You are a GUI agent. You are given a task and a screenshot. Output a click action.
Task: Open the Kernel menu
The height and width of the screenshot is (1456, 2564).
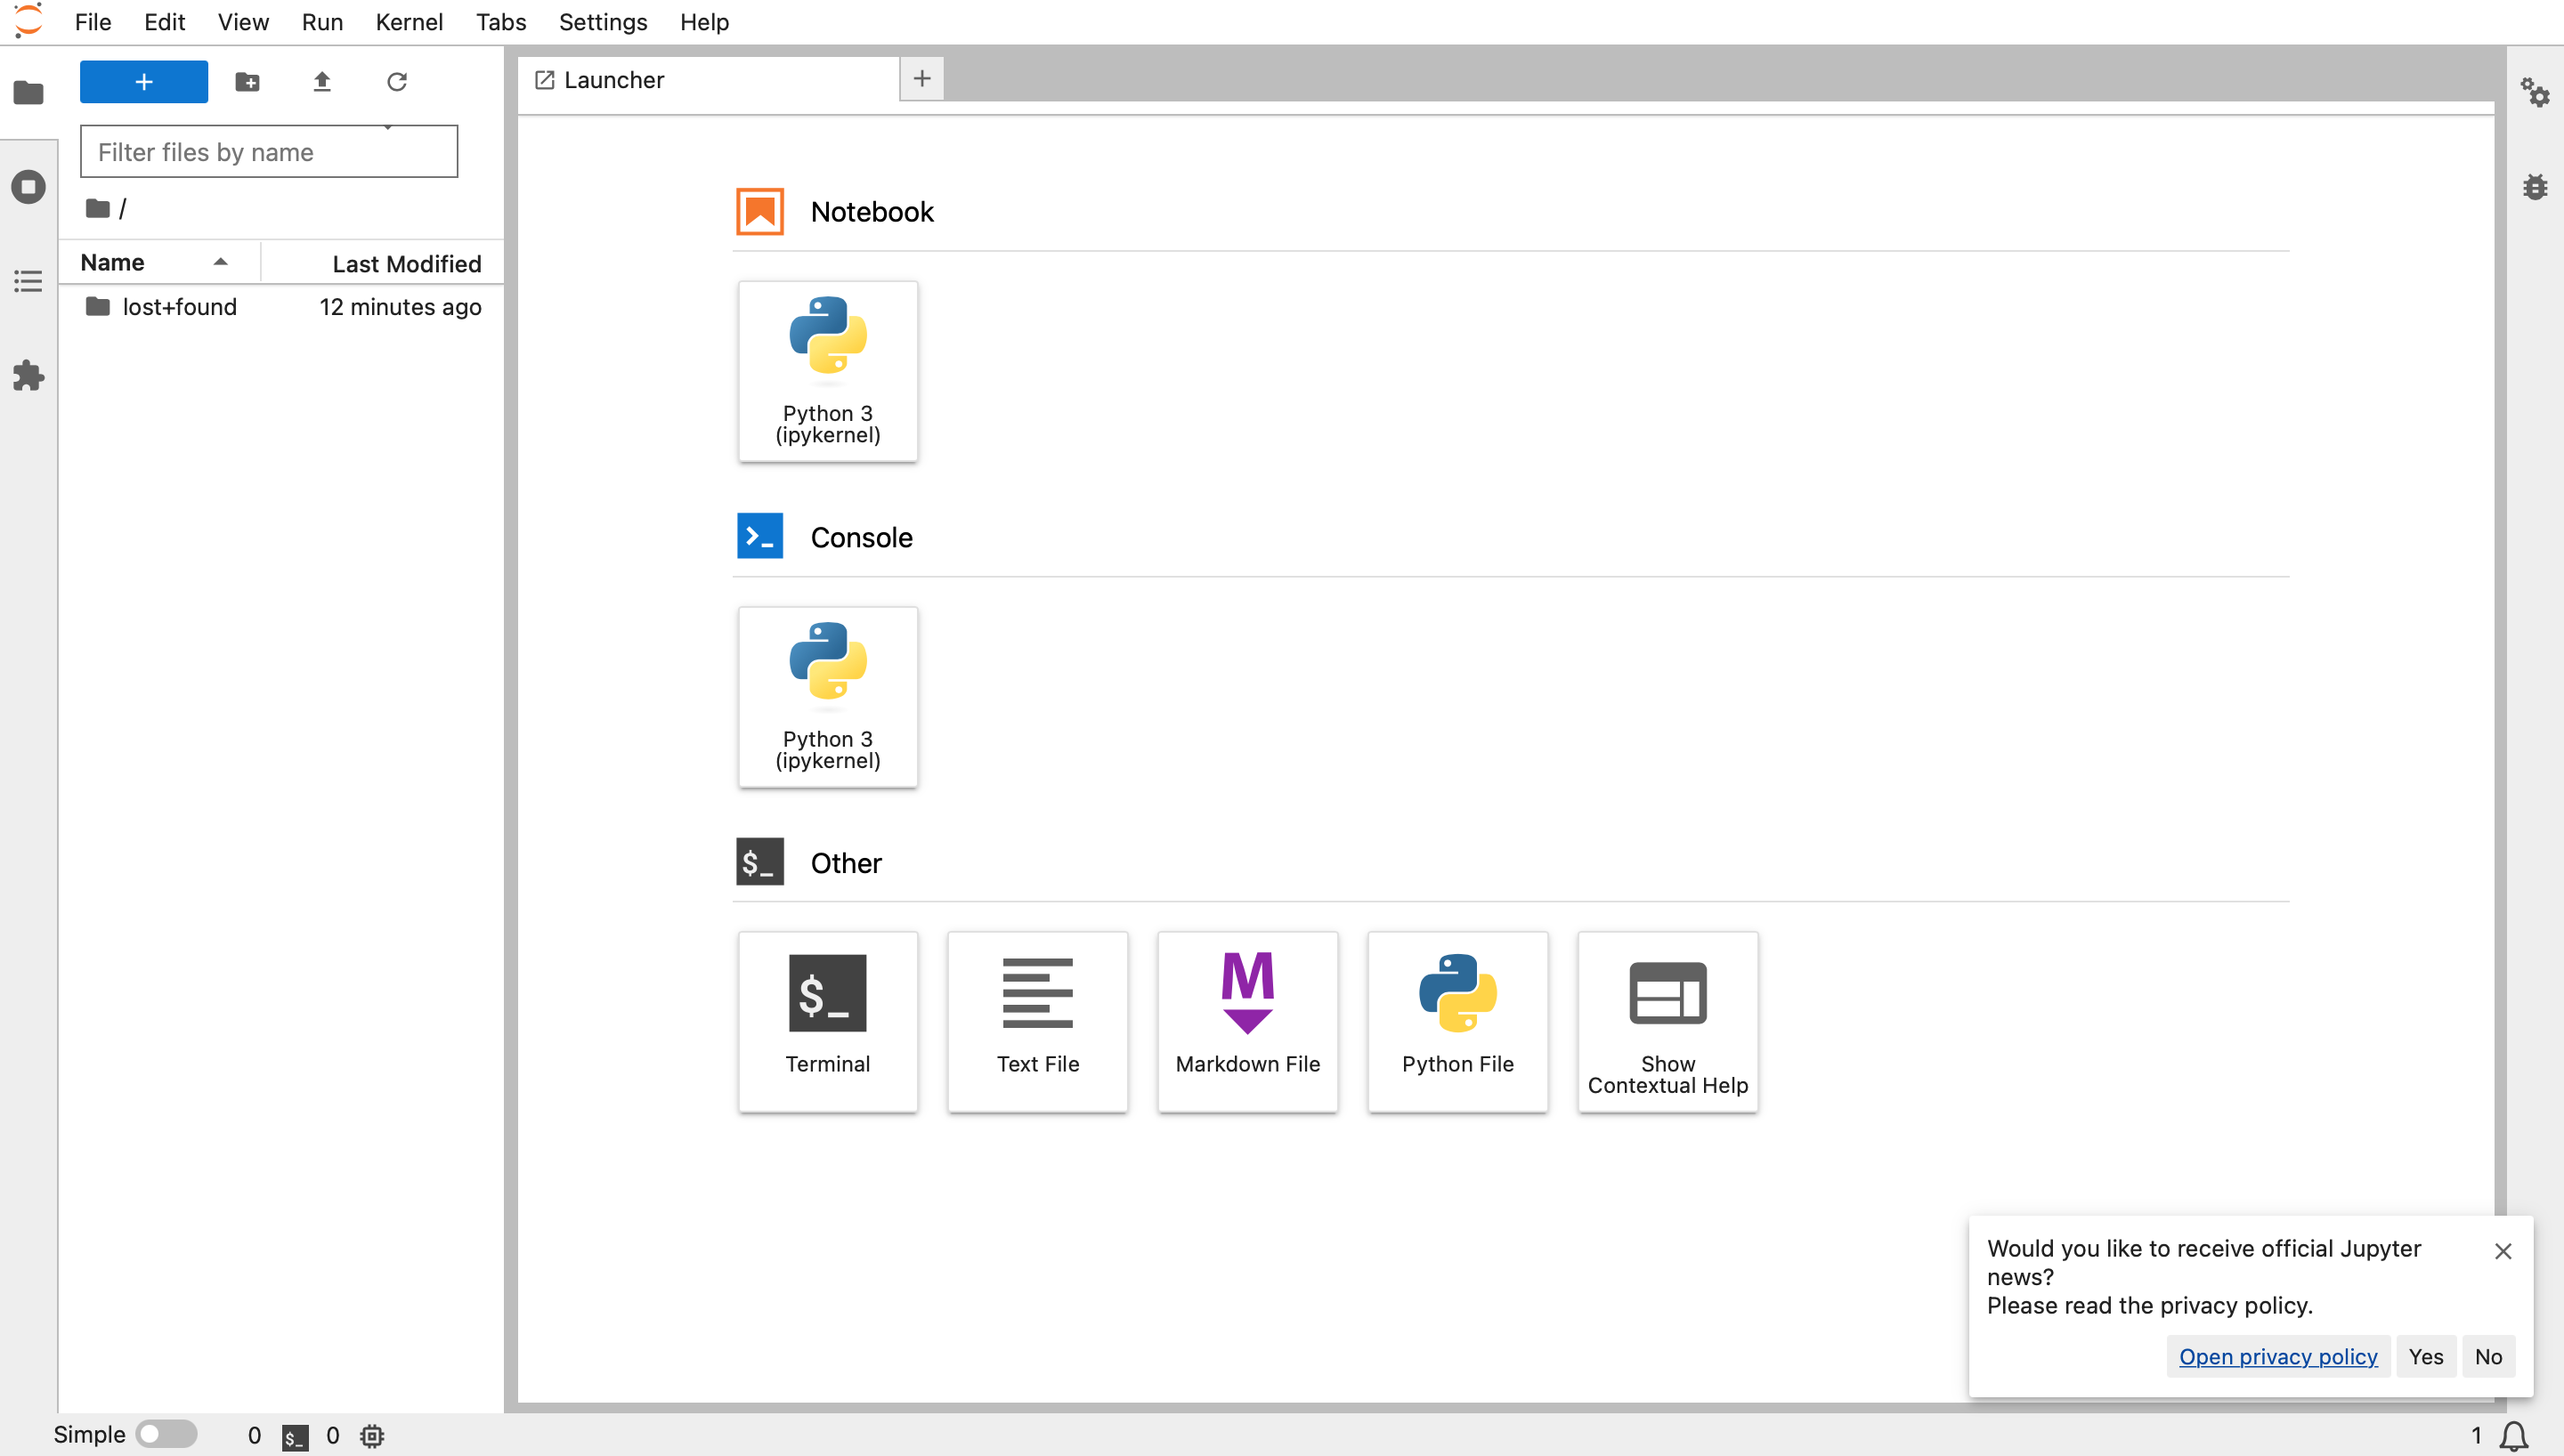coord(408,22)
